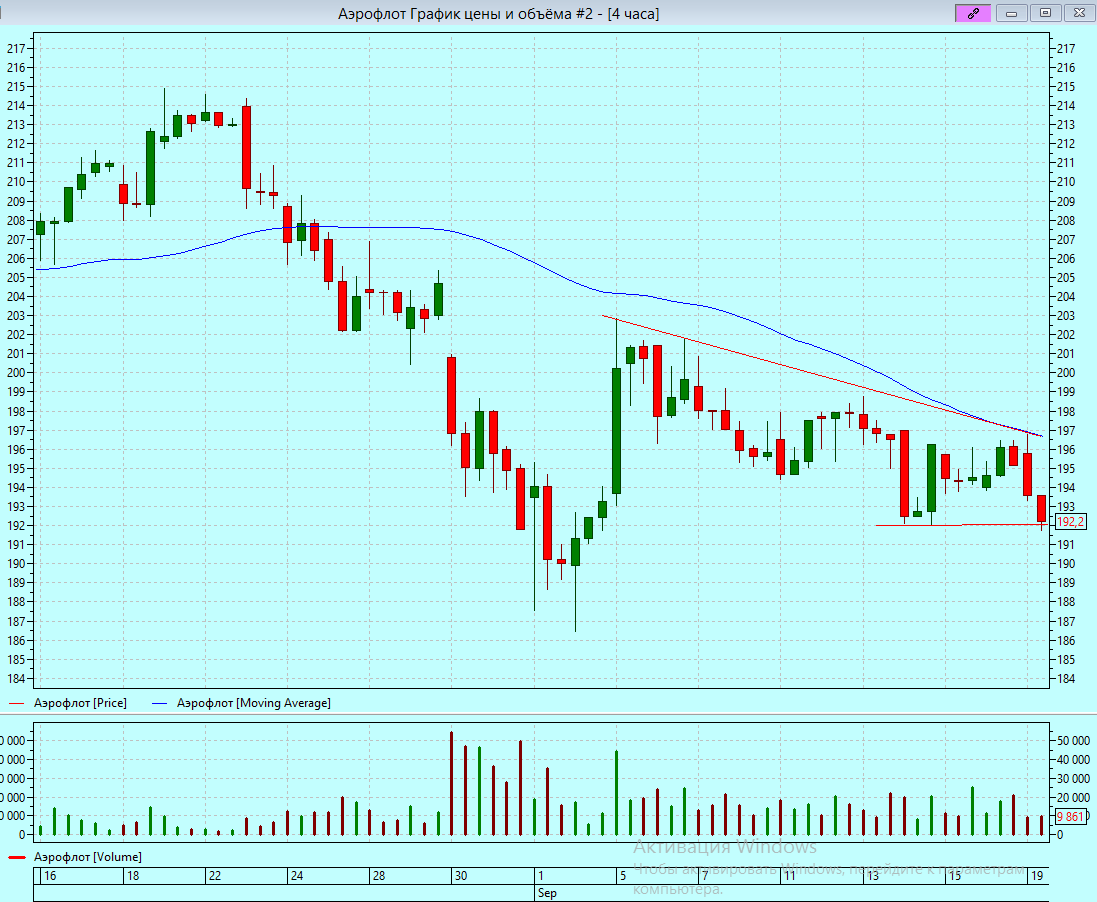Click the blue Moving Average legend marker
Image resolution: width=1097 pixels, height=902 pixels.
tap(160, 703)
